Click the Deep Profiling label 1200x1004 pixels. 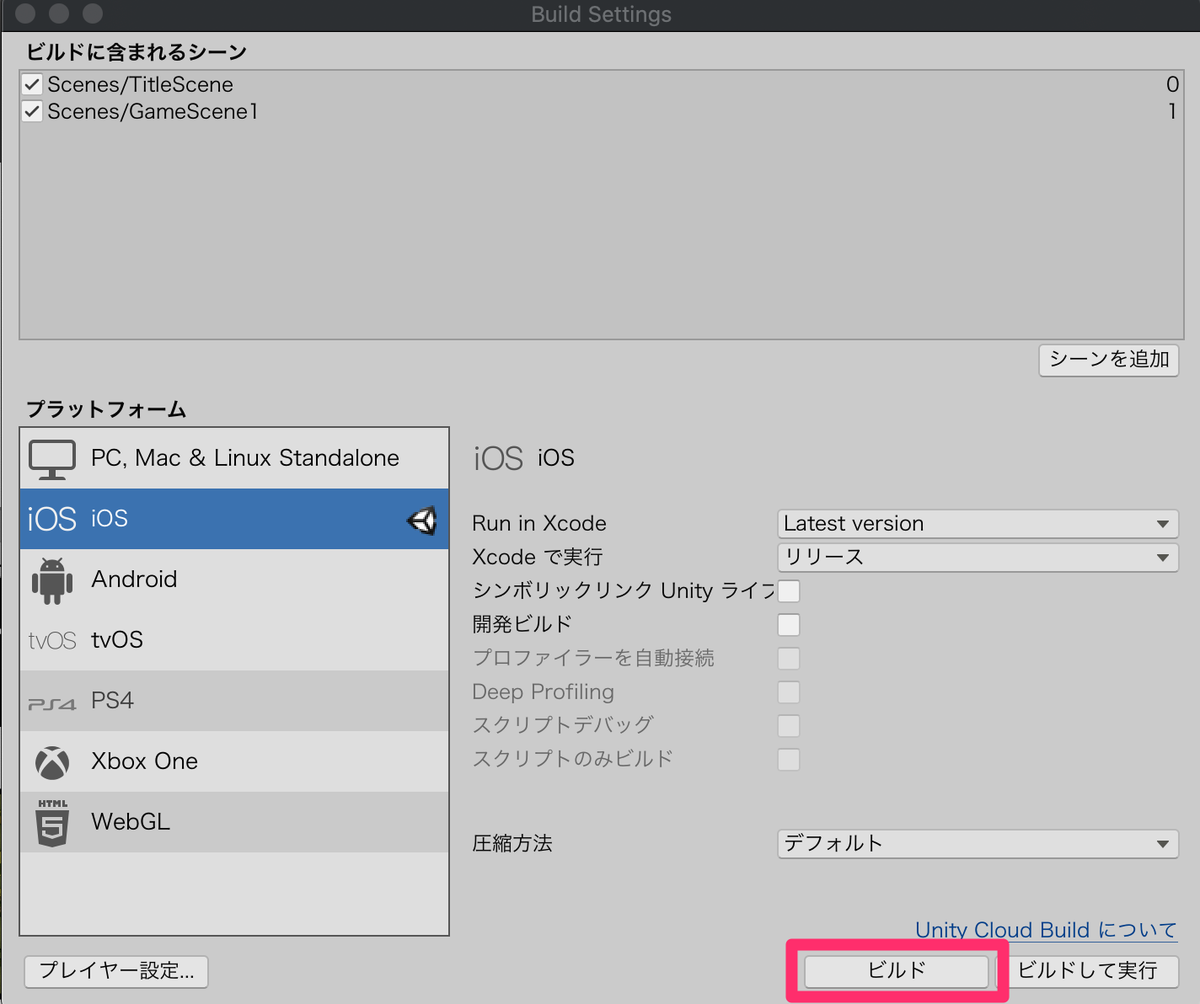click(x=543, y=692)
